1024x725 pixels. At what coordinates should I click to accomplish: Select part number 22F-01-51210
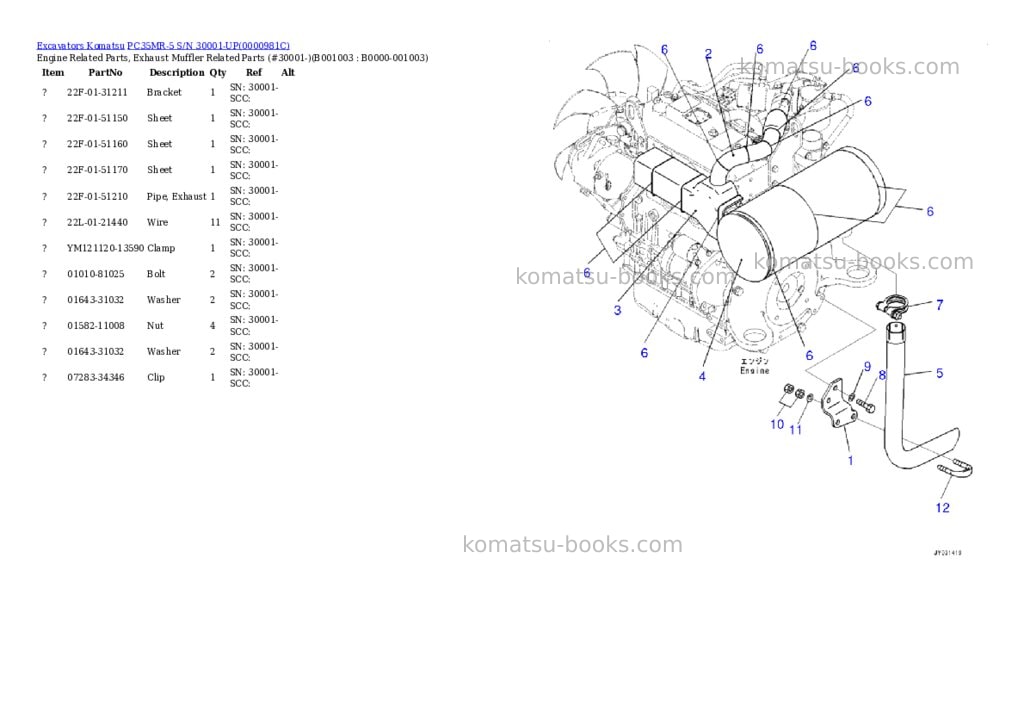97,197
